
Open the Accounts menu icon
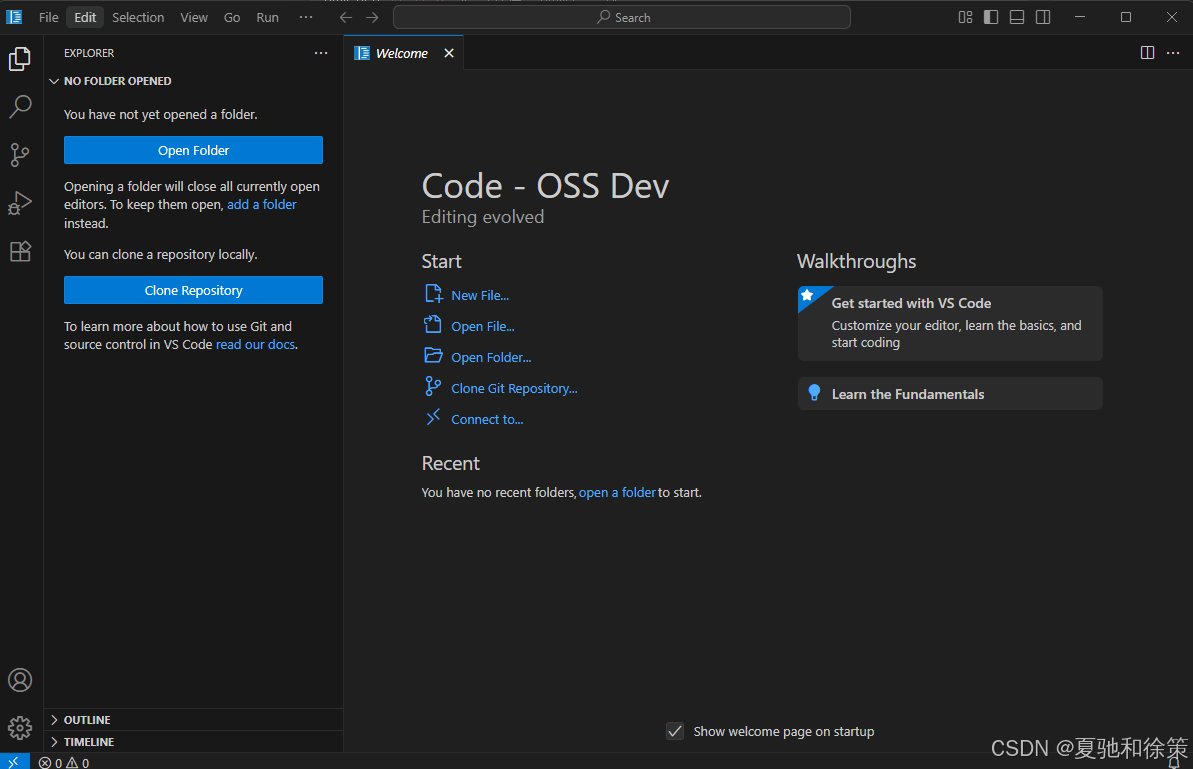click(20, 680)
